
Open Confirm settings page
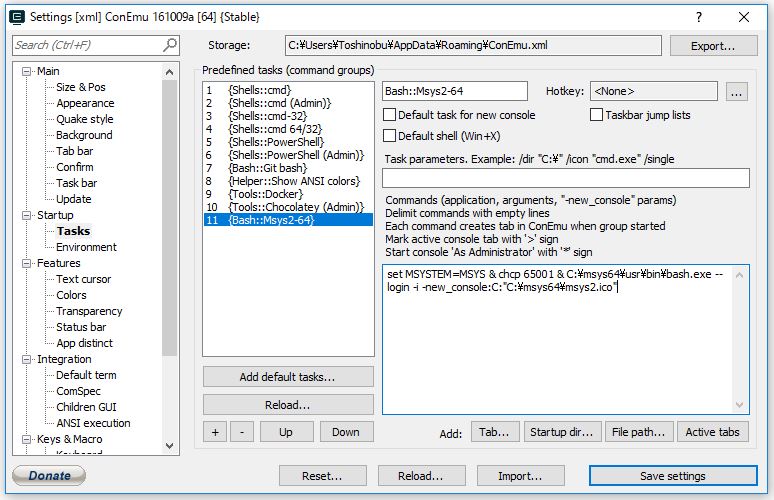tap(74, 167)
